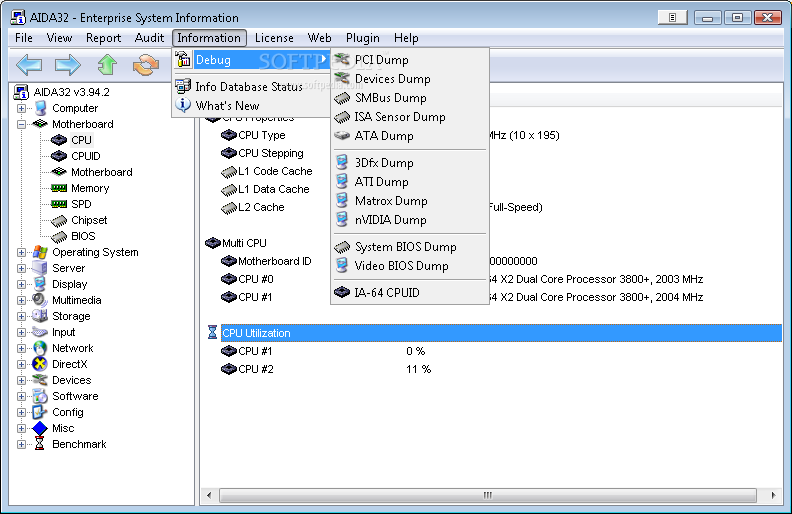Choose ATA Dump from submenu
This screenshot has width=792, height=514.
coord(410,136)
